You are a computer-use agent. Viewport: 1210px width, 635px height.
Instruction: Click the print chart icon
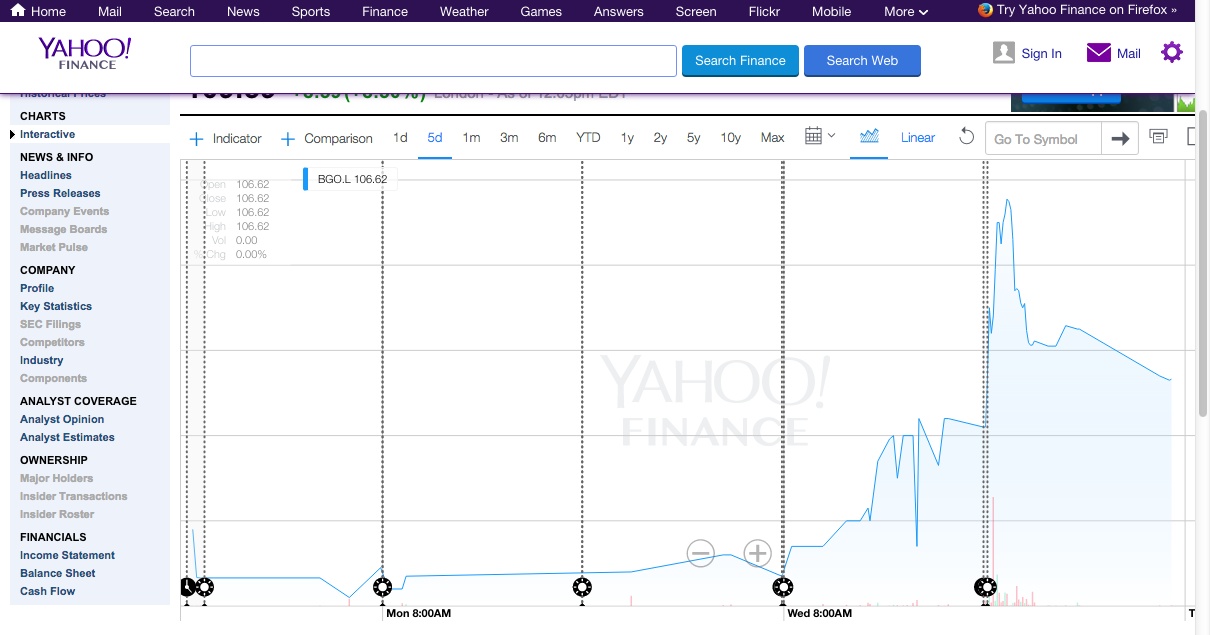[1159, 137]
